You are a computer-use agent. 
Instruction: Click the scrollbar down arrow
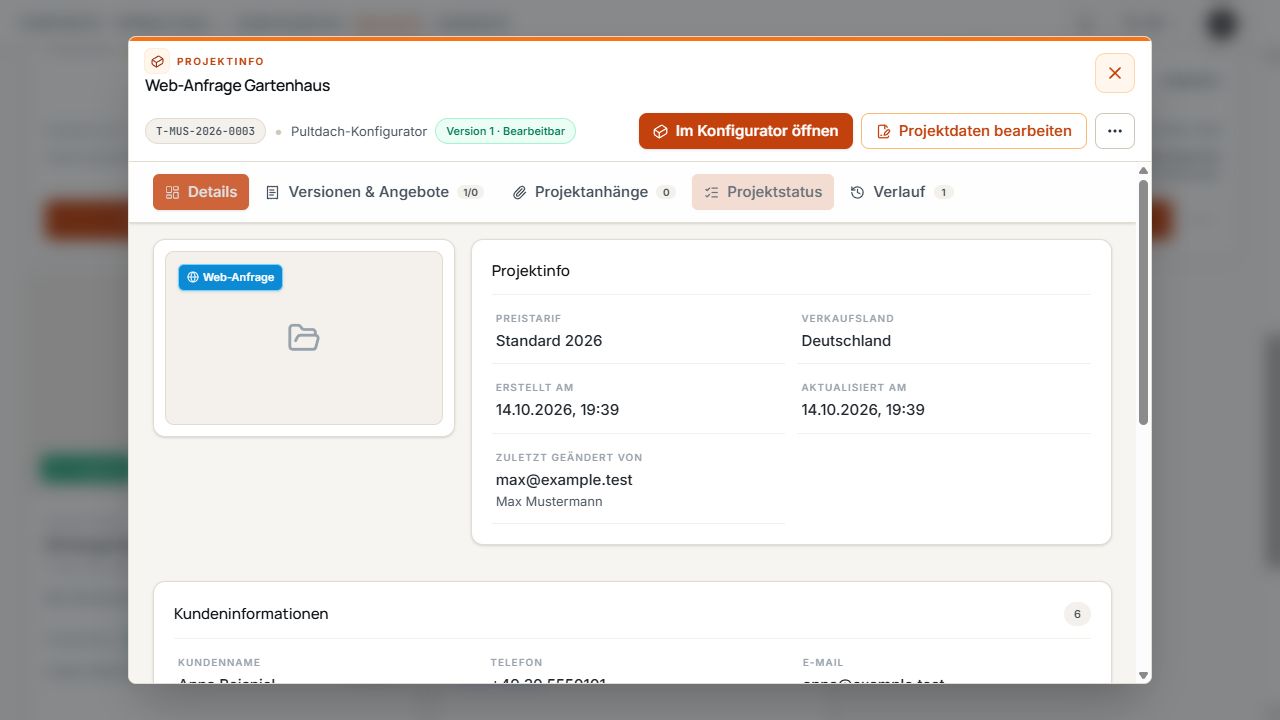pyautogui.click(x=1144, y=676)
